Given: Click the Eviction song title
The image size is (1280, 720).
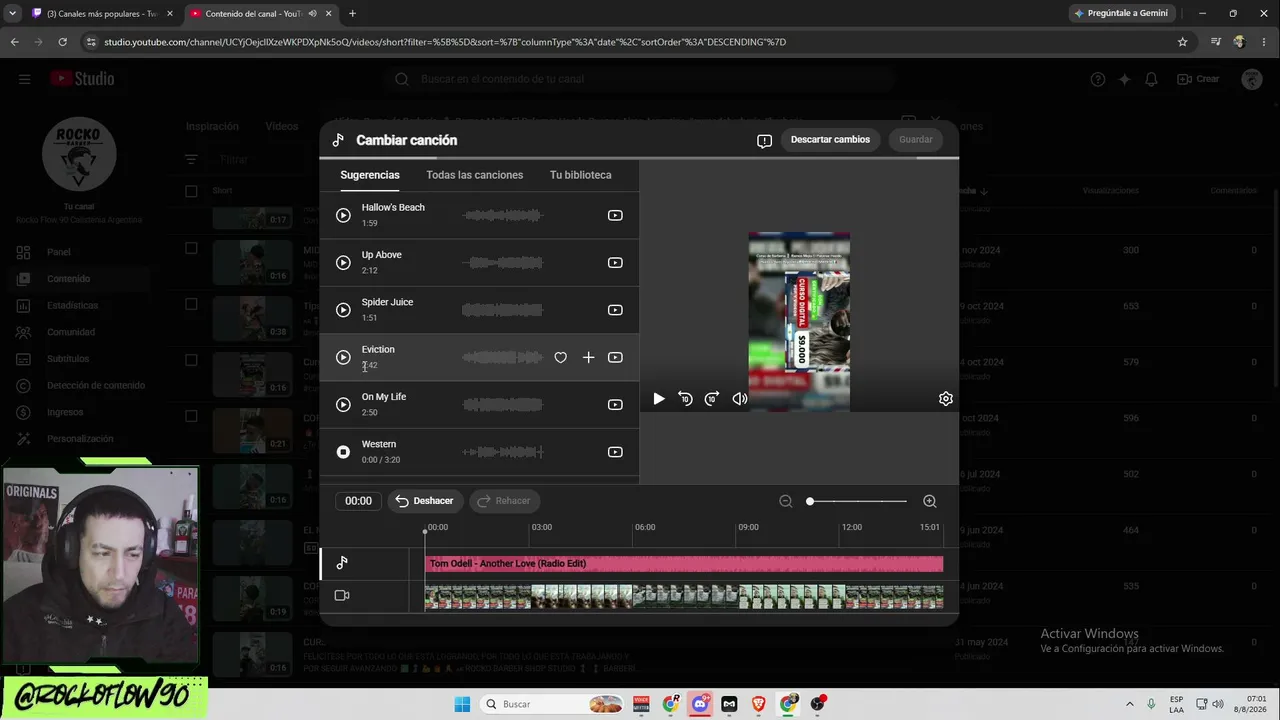Looking at the screenshot, I should [378, 349].
